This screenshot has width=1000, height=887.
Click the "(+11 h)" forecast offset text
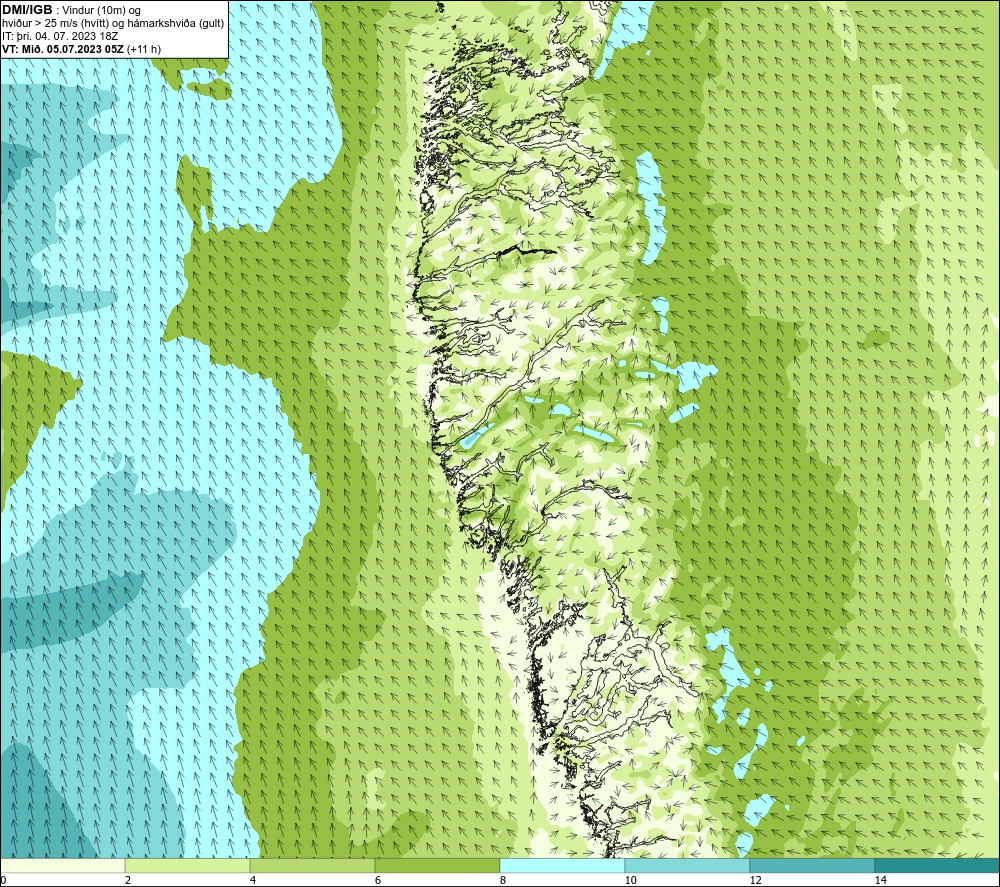point(144,49)
